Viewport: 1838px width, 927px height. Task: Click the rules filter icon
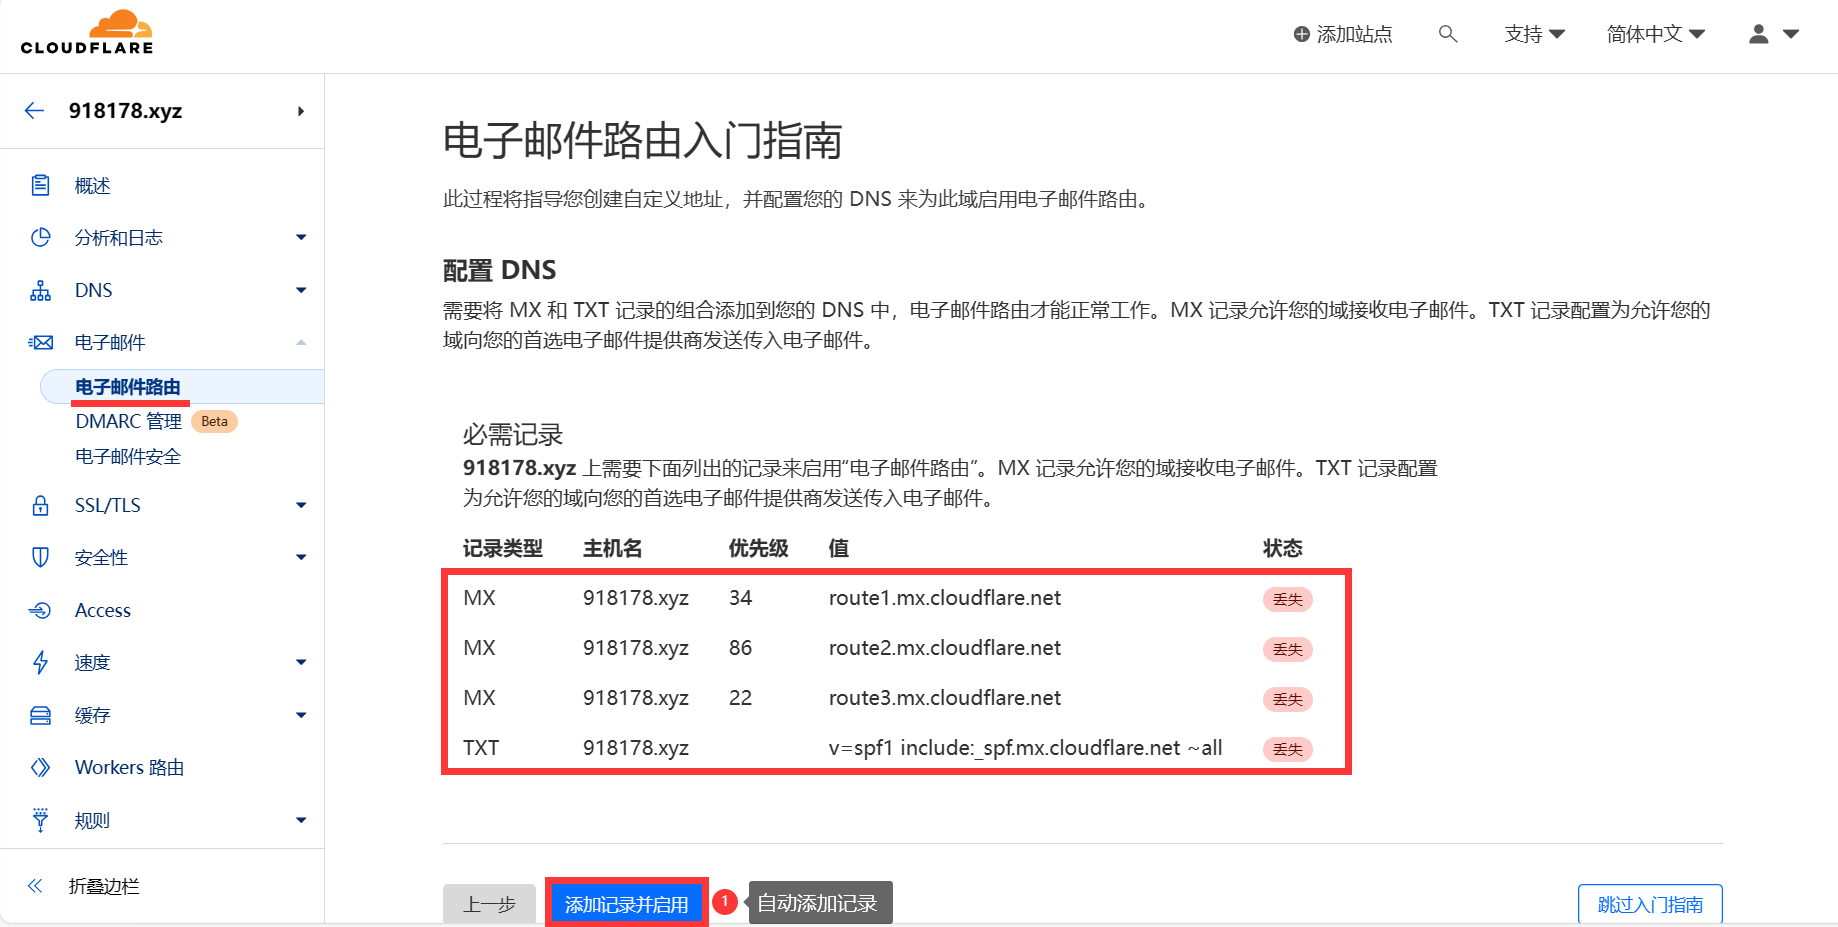pos(40,820)
